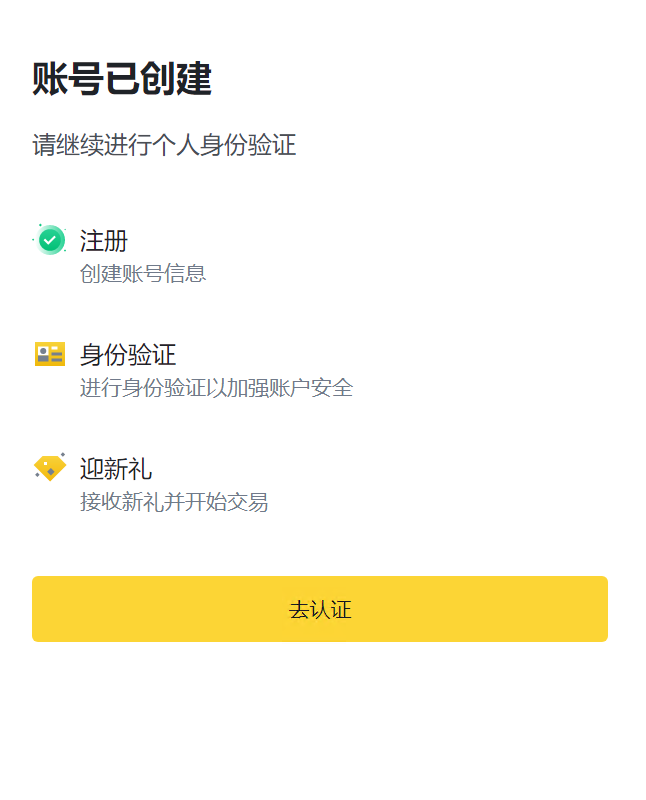
Task: Click the green checkmark icon beside 注册
Action: click(x=51, y=240)
